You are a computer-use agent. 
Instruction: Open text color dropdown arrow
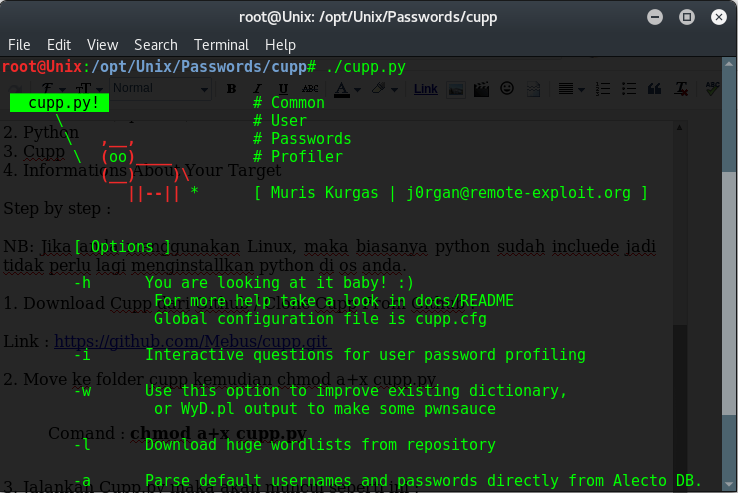(x=358, y=89)
